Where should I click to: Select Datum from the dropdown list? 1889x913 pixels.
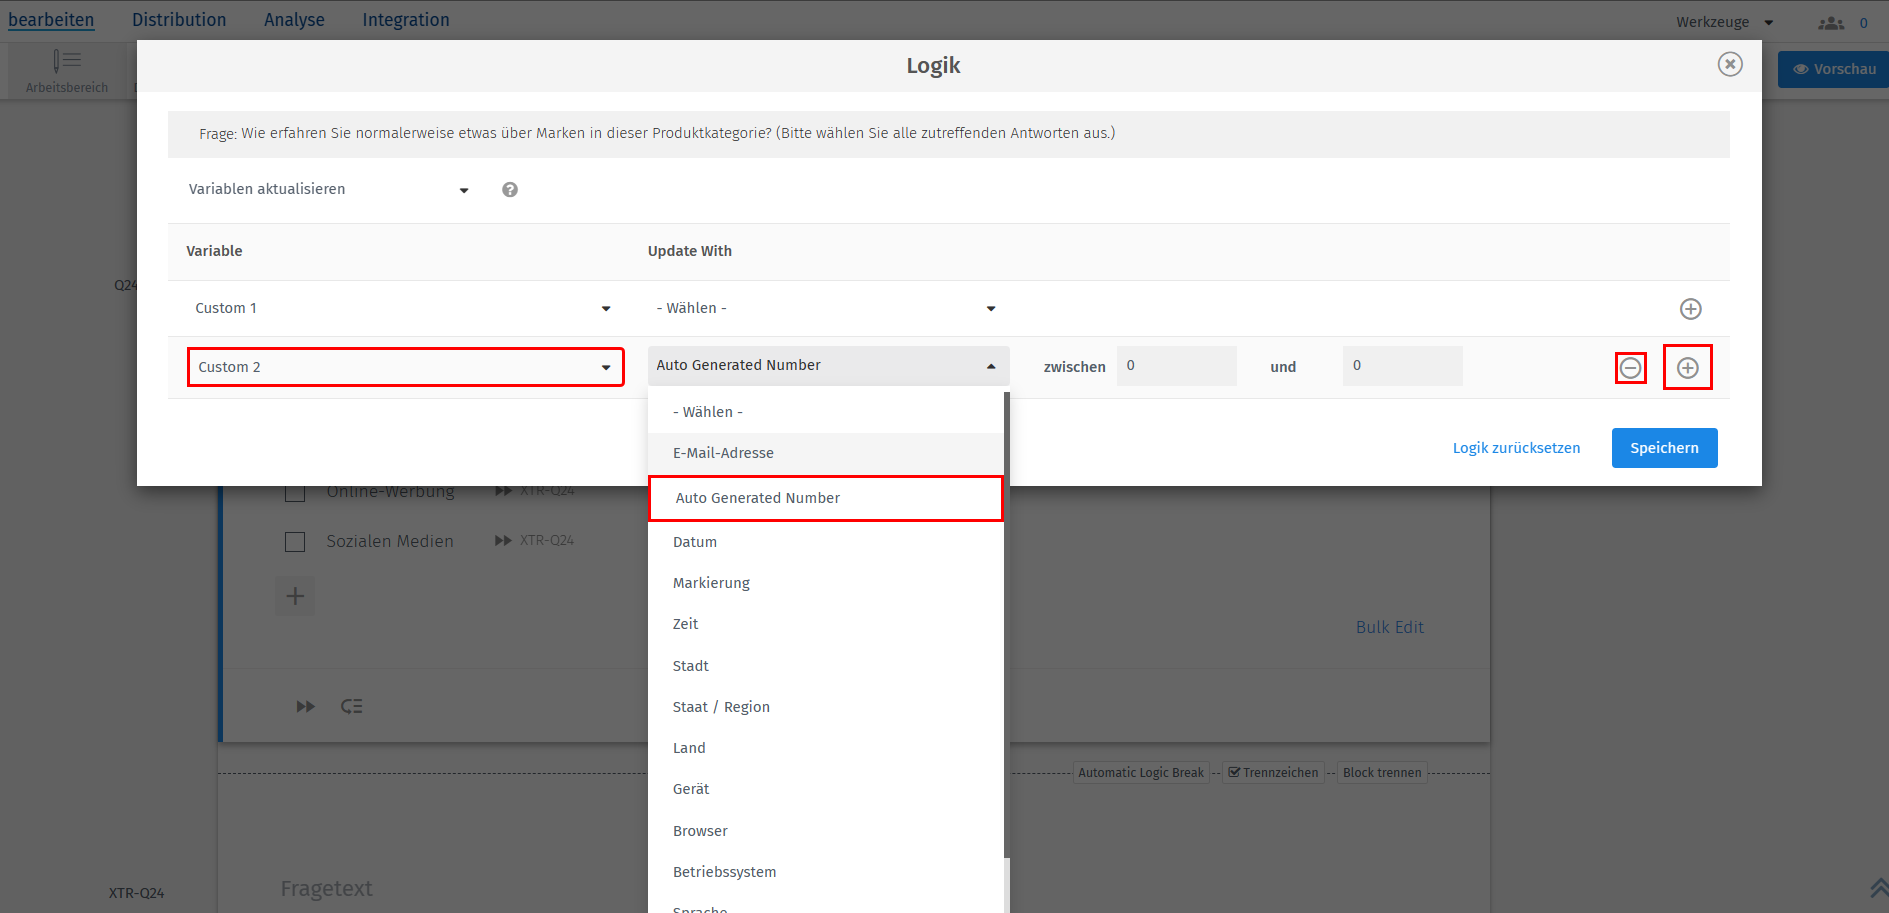tap(695, 542)
